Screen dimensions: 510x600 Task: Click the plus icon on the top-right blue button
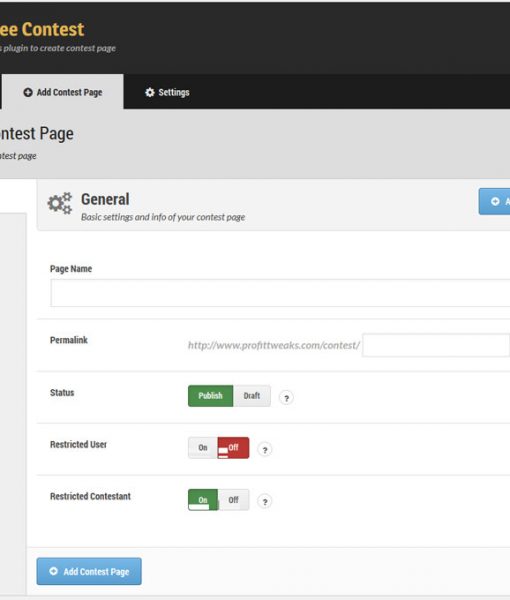click(x=495, y=201)
